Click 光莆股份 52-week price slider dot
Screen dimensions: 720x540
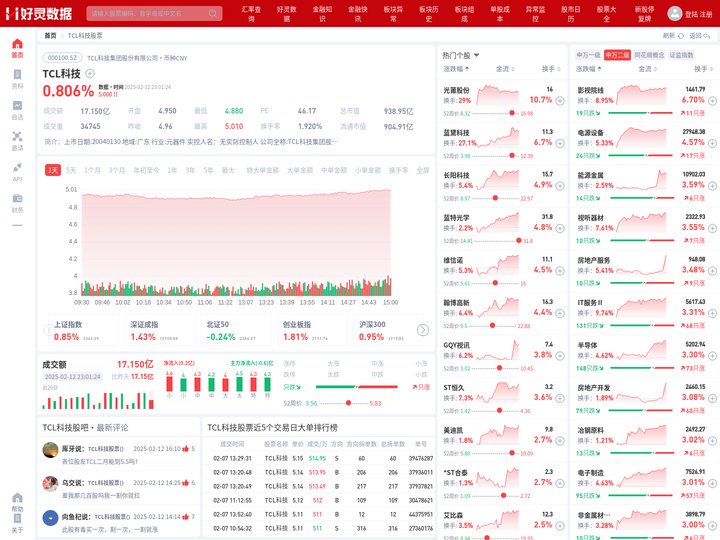tap(512, 113)
